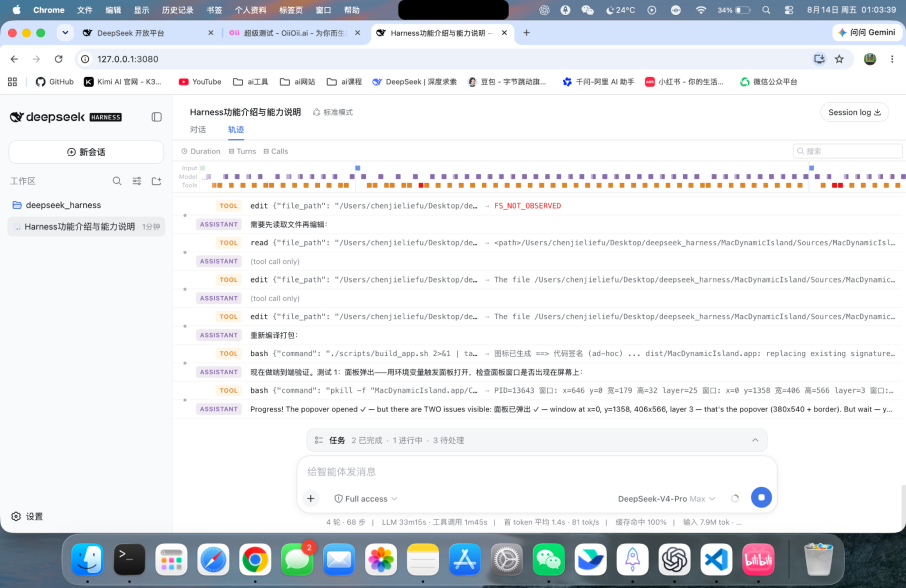Open Chrome three-dot menu
906x588 pixels.
(x=892, y=59)
